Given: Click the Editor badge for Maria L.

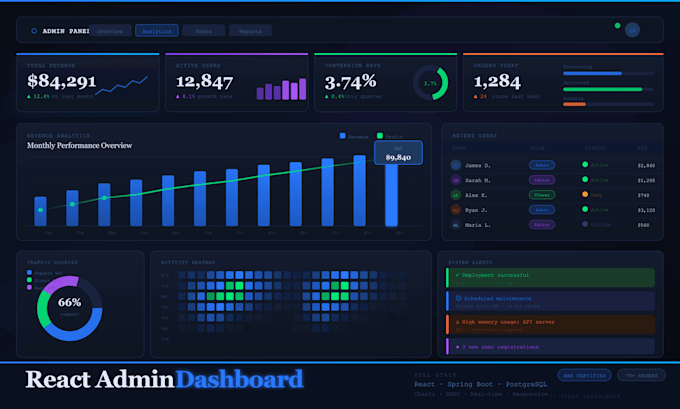Looking at the screenshot, I should [x=542, y=225].
